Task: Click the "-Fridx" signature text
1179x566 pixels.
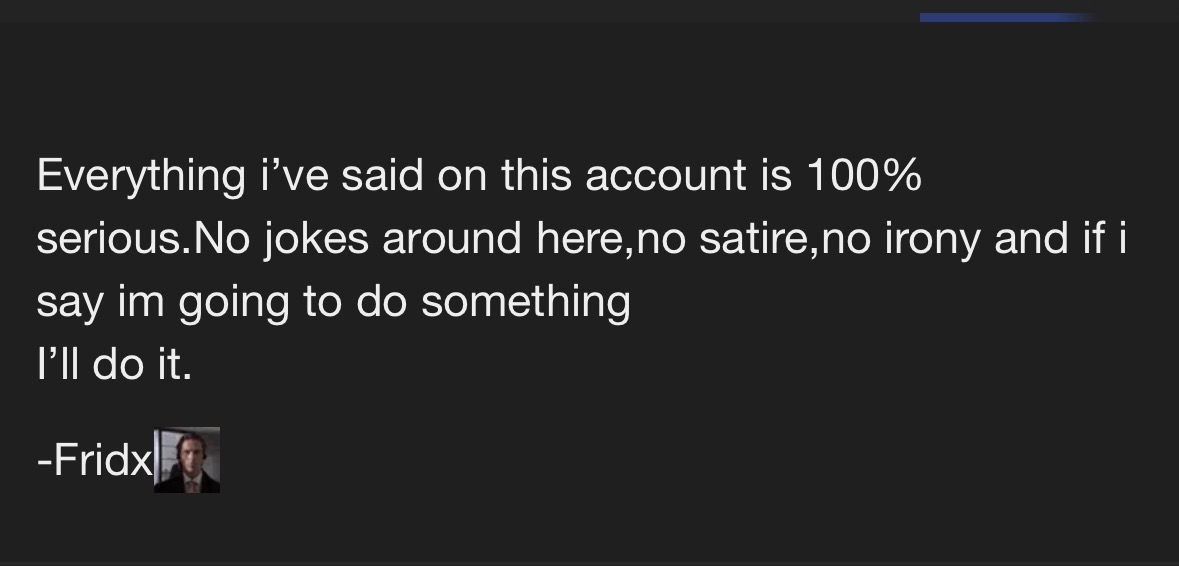Action: tap(95, 459)
